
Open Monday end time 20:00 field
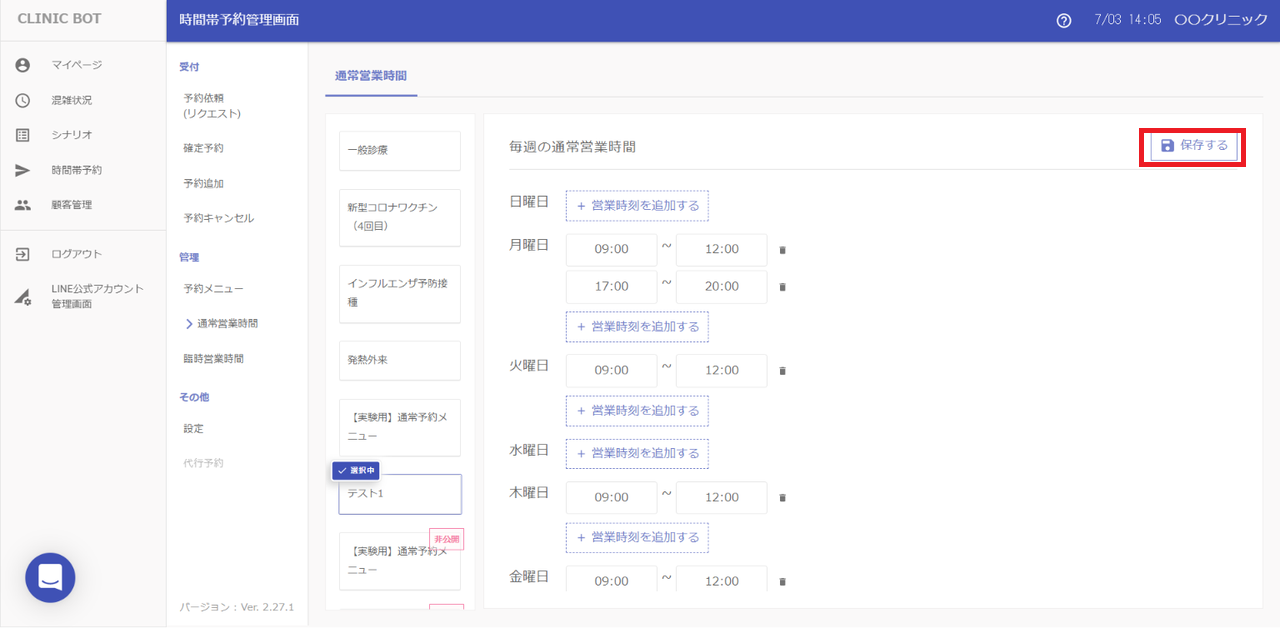tap(721, 287)
